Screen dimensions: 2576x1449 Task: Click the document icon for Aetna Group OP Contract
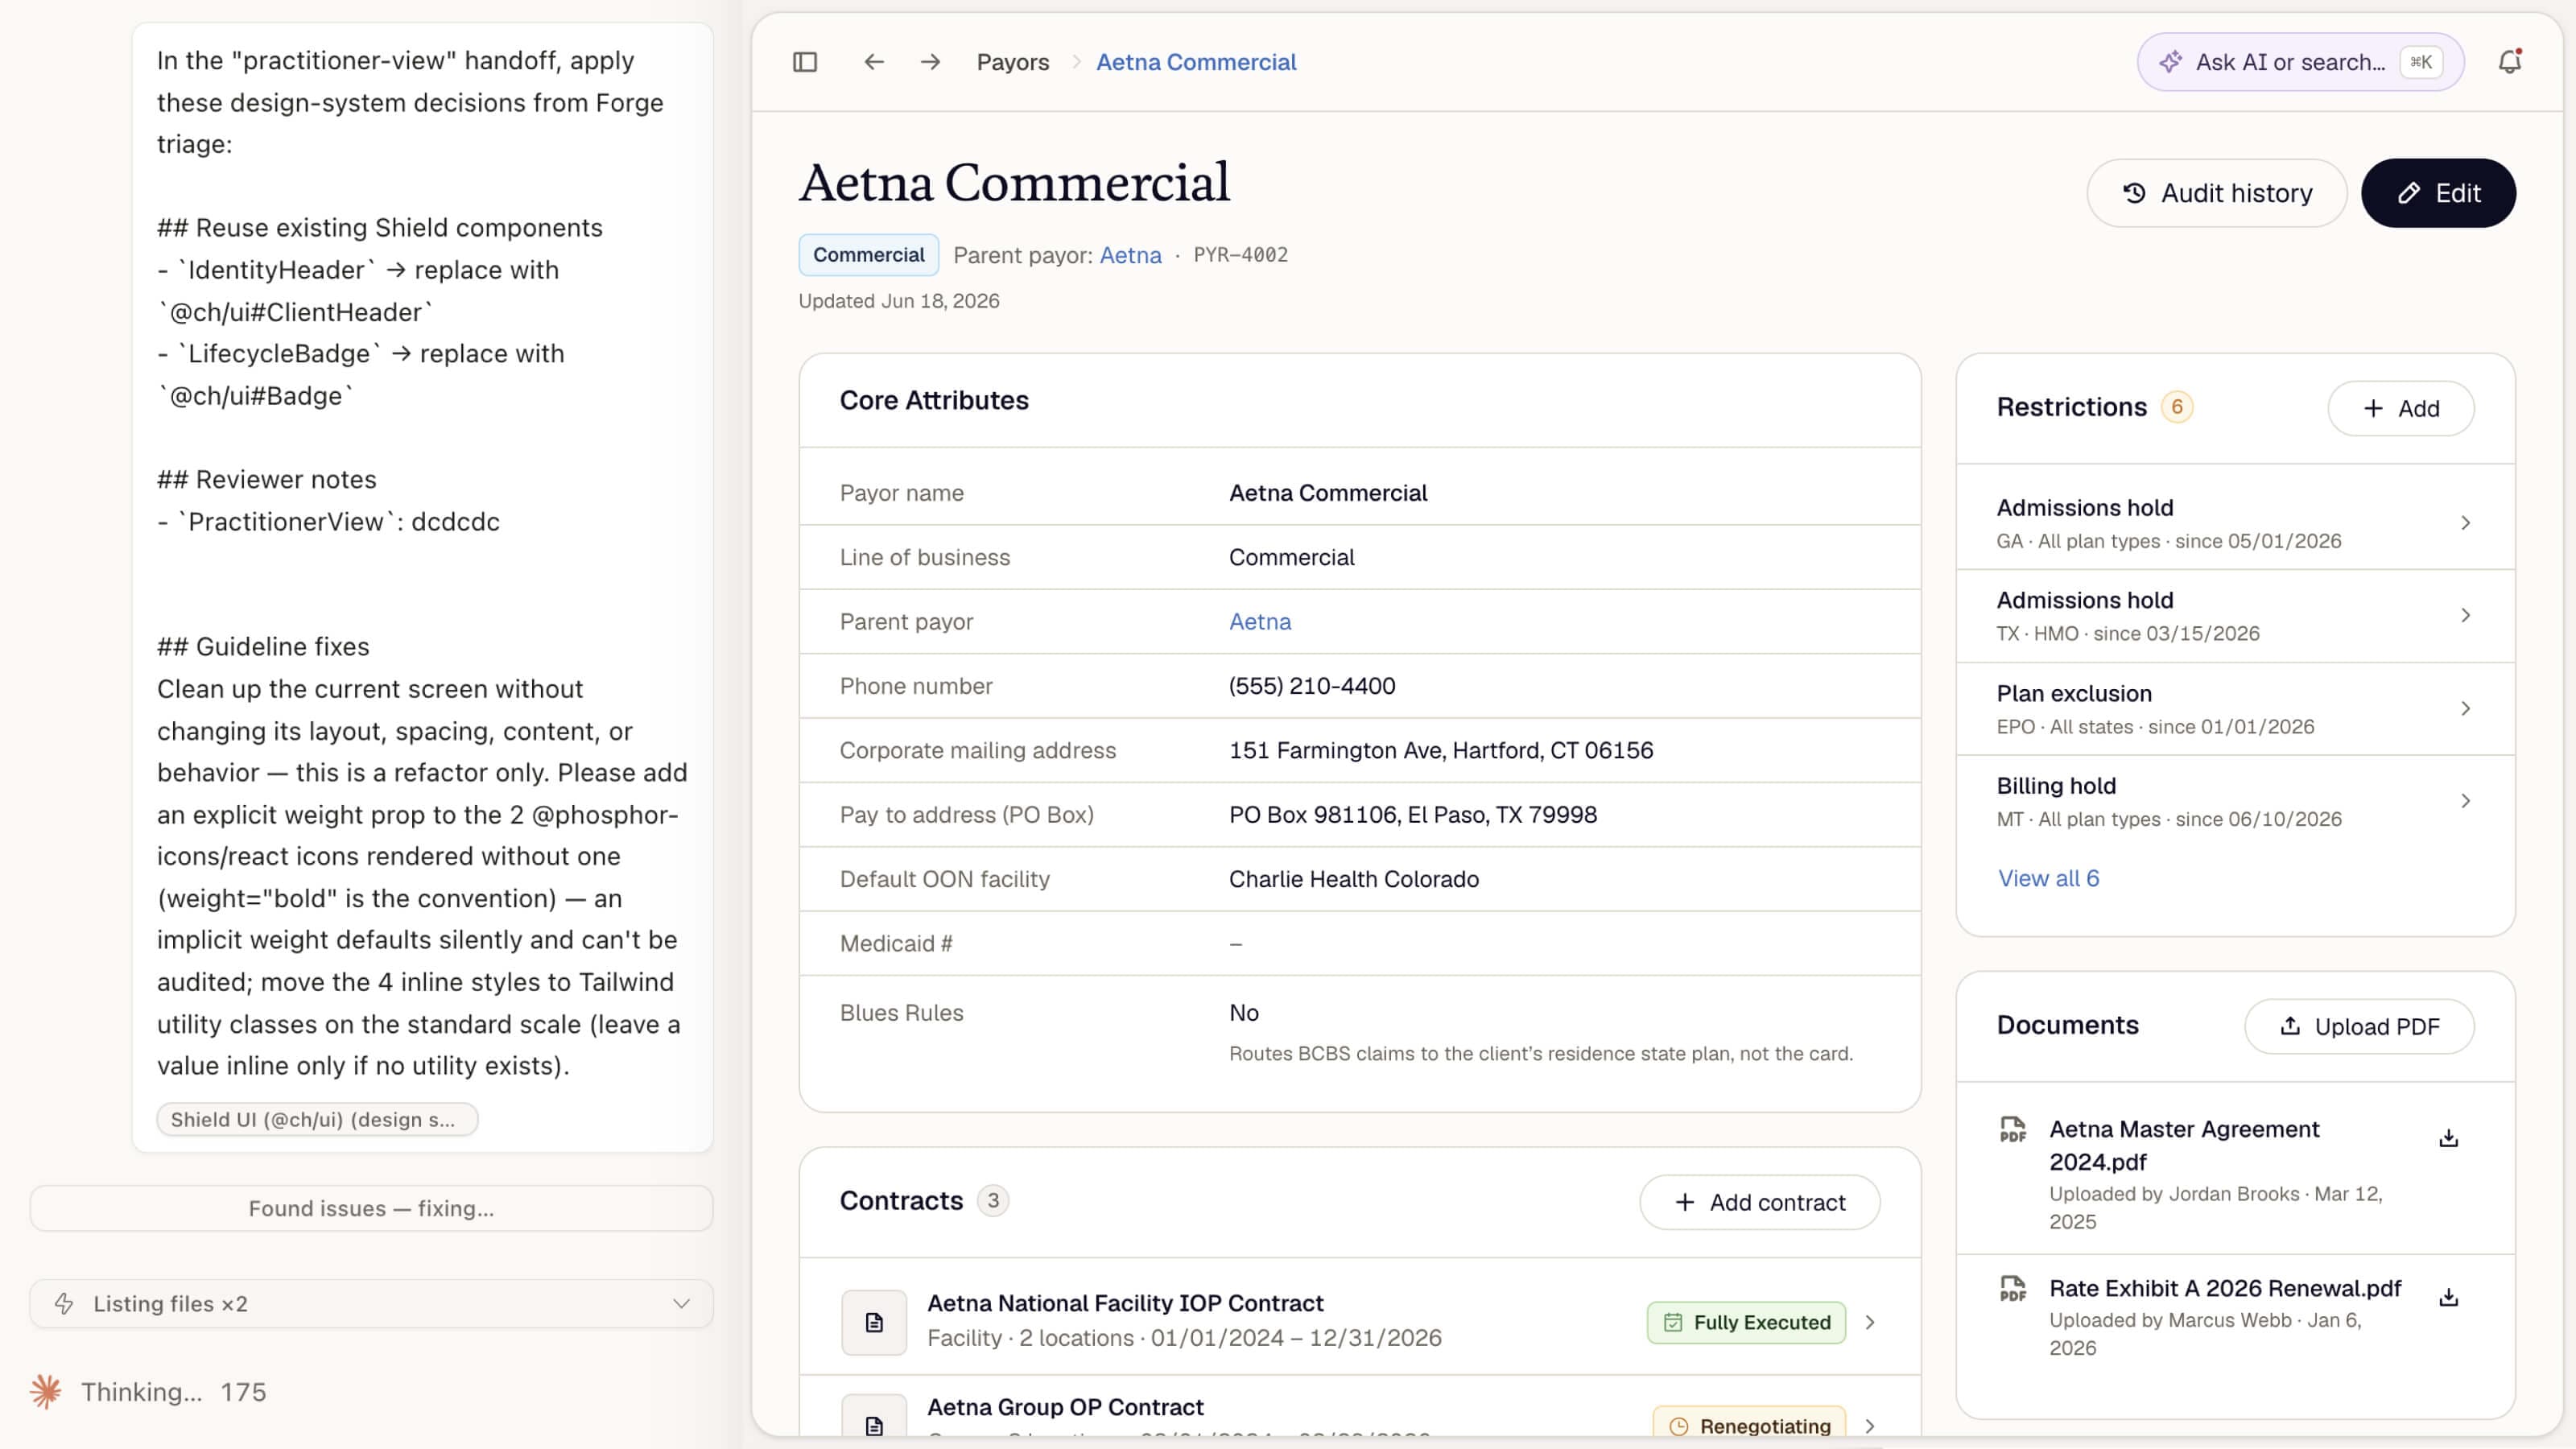click(874, 1422)
